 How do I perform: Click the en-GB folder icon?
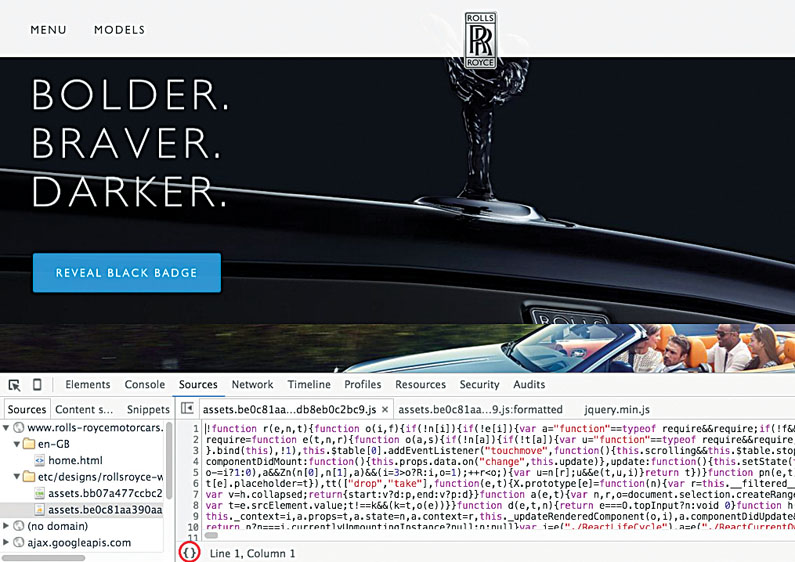pyautogui.click(x=29, y=444)
